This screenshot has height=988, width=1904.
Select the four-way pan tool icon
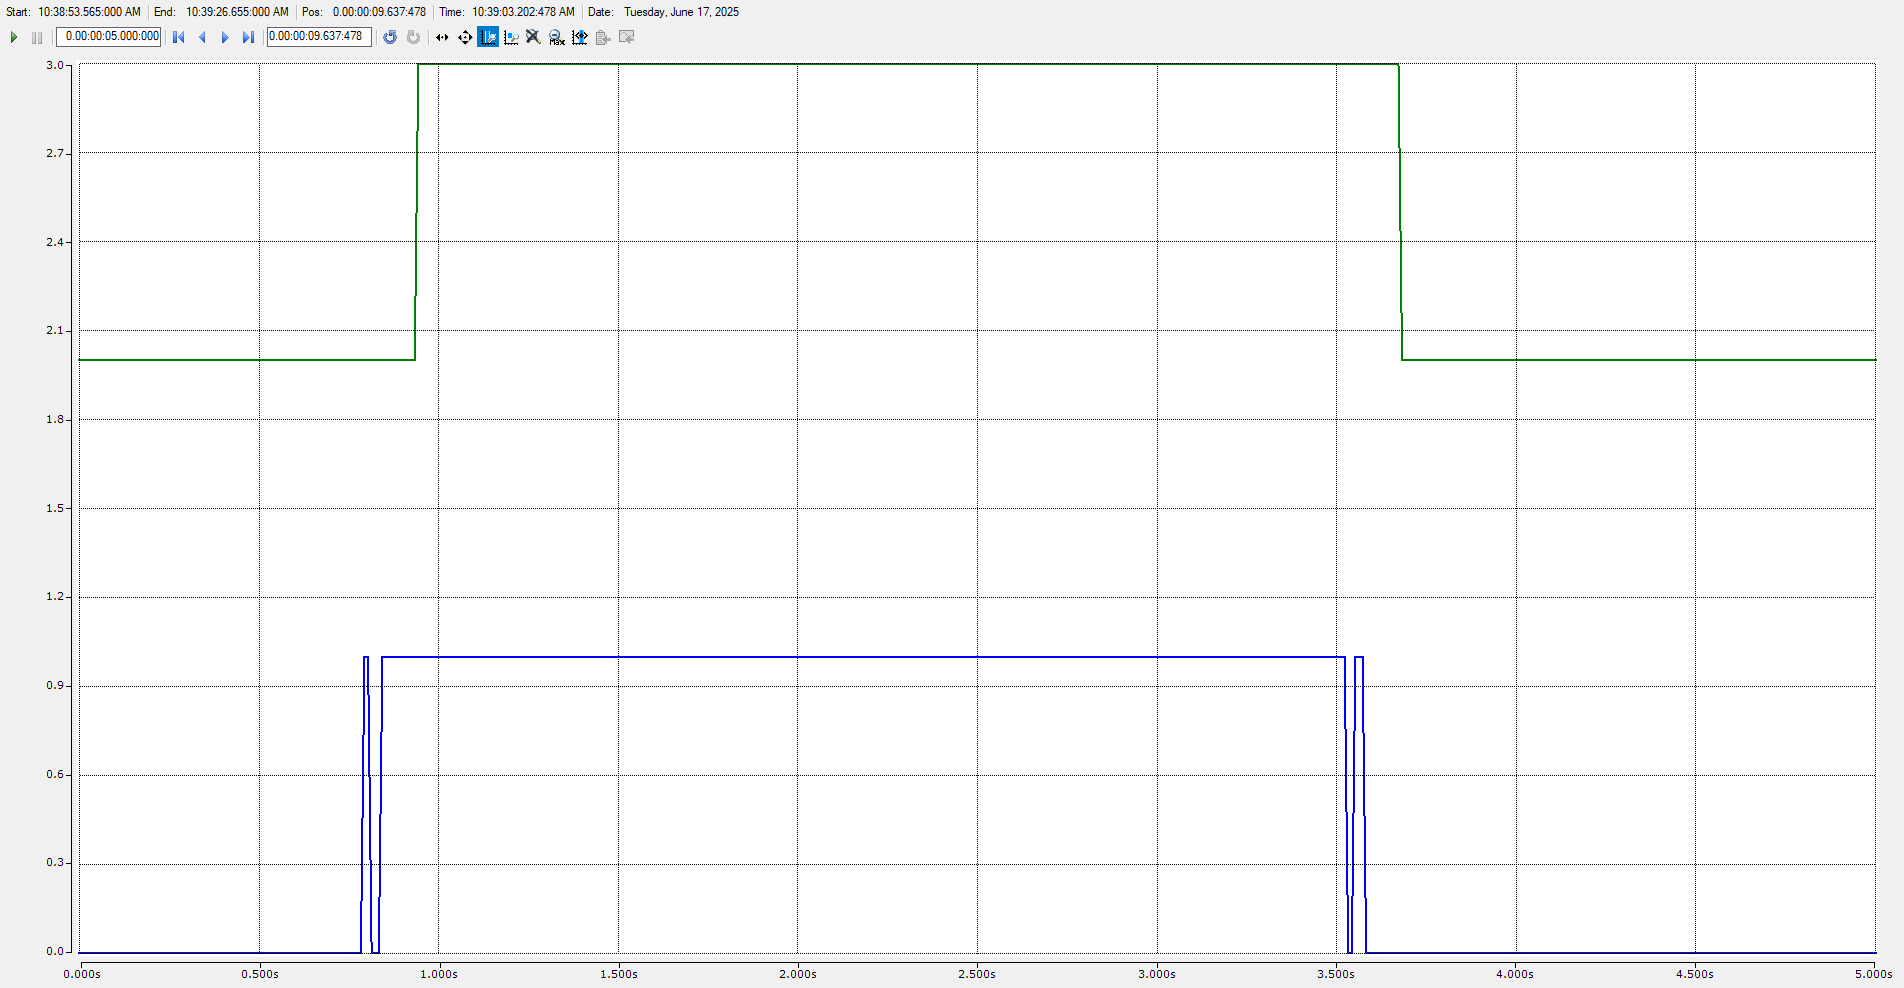pyautogui.click(x=465, y=37)
